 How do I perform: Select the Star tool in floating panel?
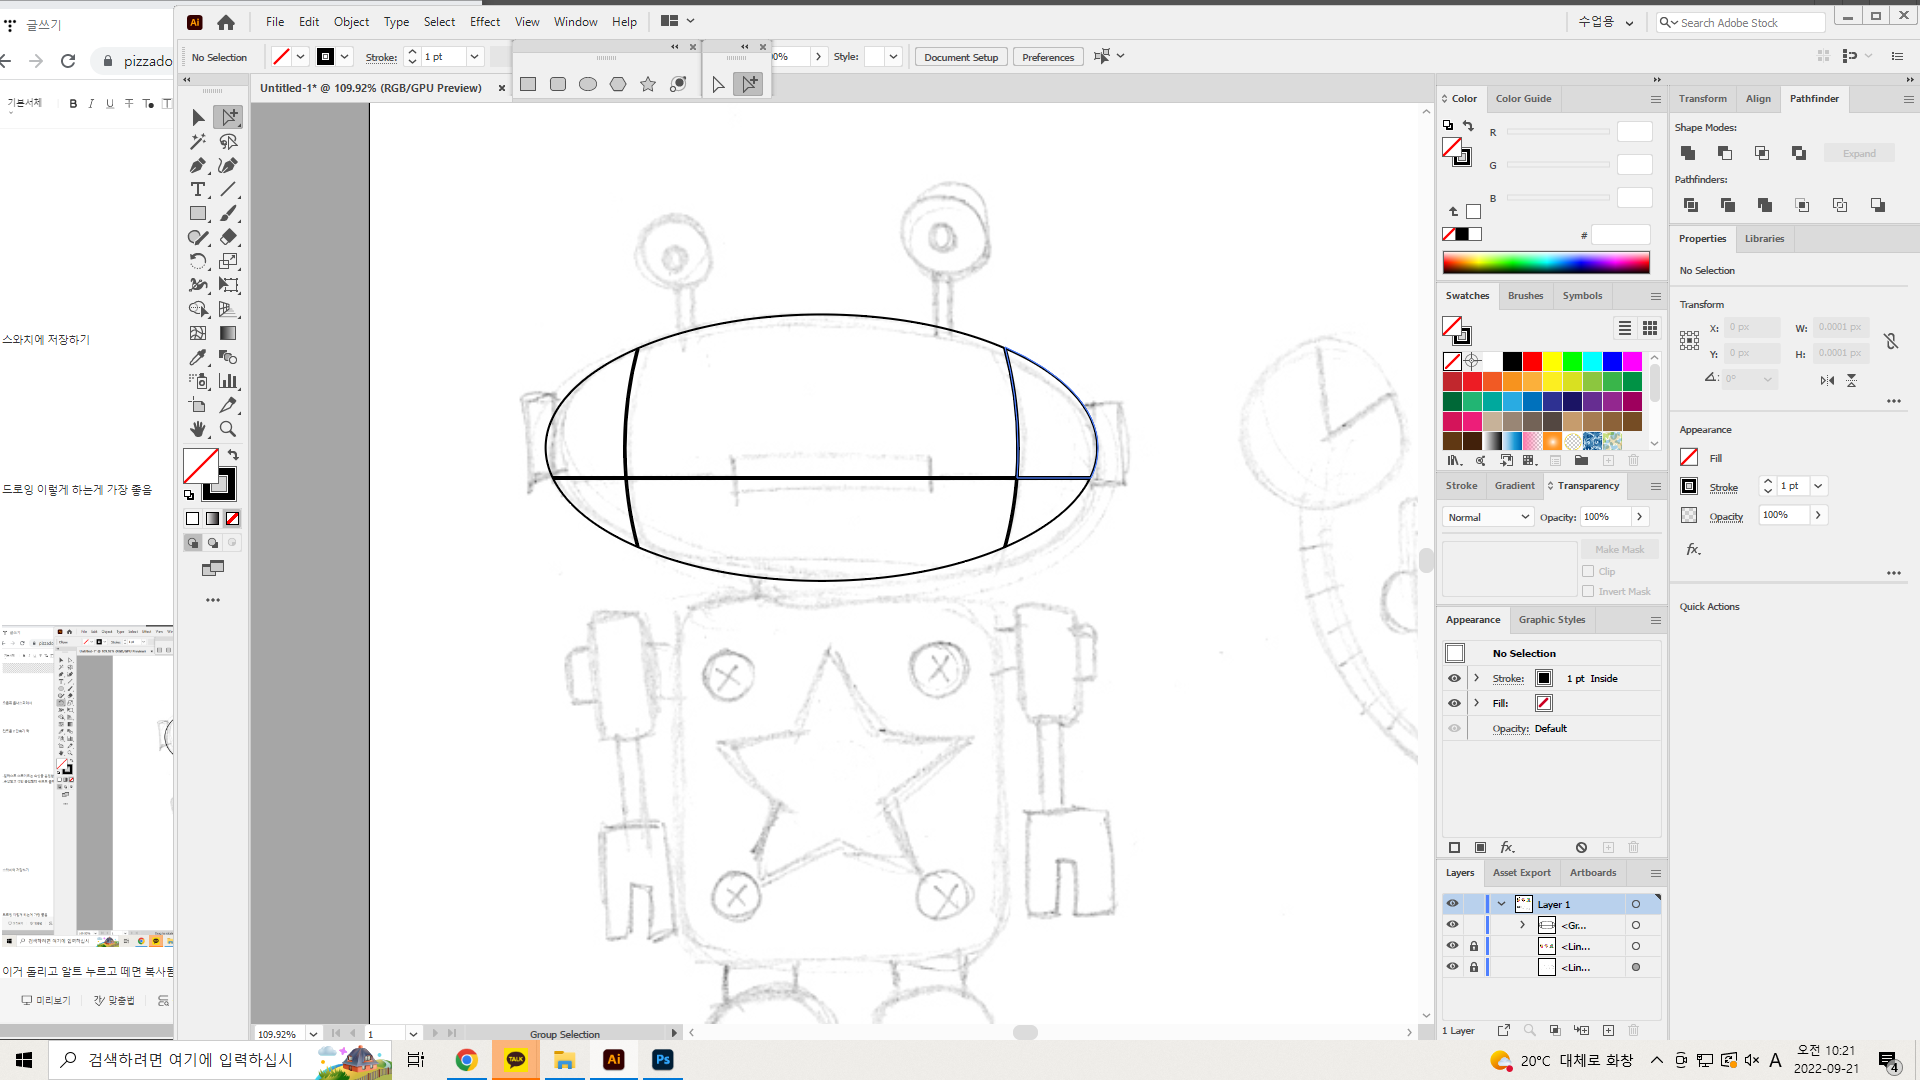coord(648,84)
